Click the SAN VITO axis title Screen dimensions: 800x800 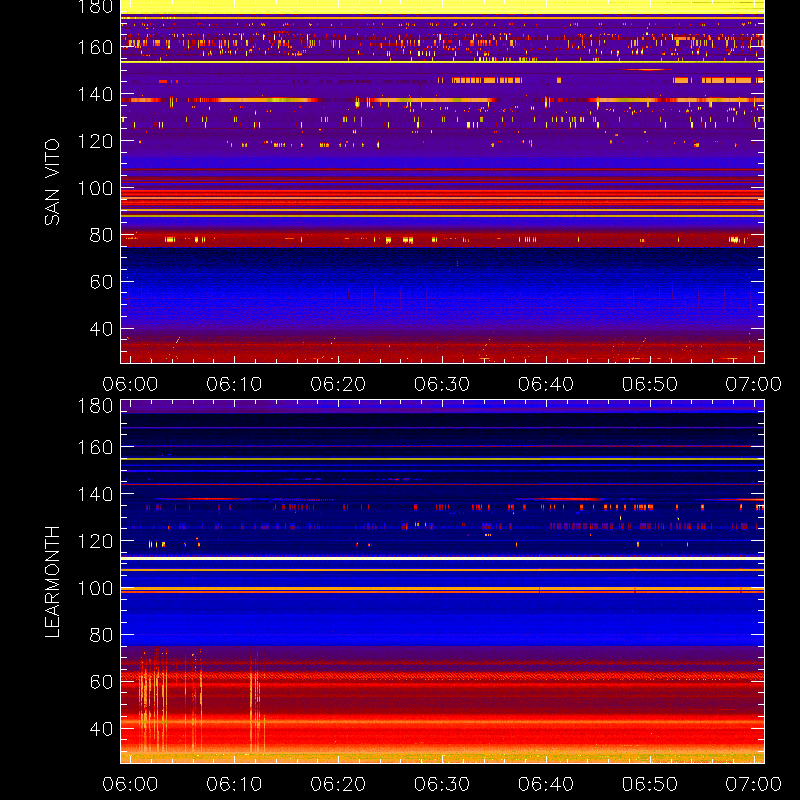pyautogui.click(x=52, y=182)
